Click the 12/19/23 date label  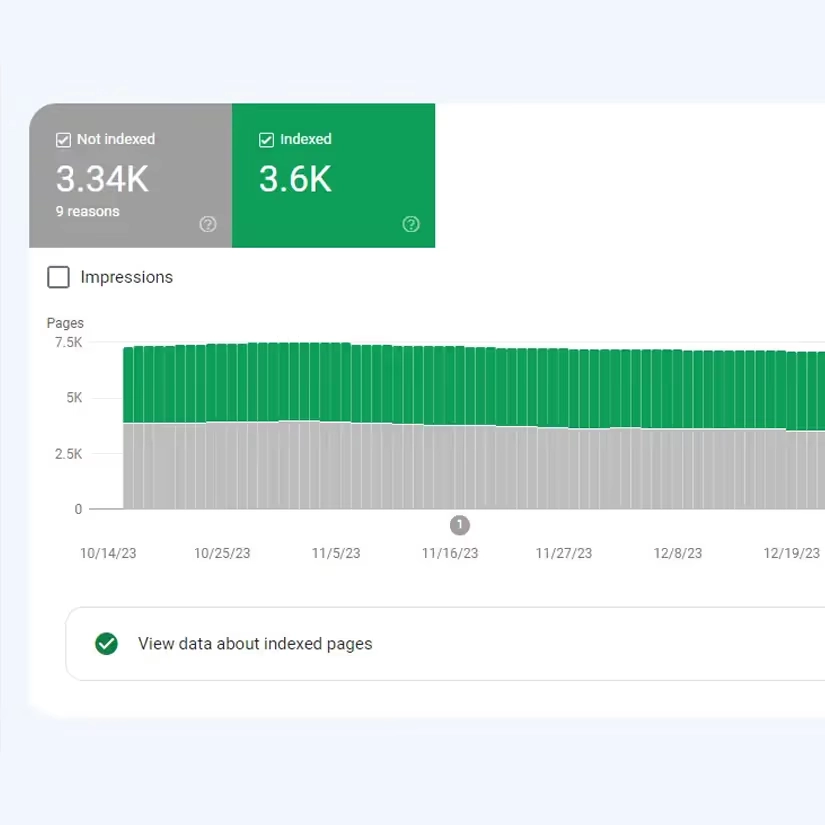pos(792,554)
